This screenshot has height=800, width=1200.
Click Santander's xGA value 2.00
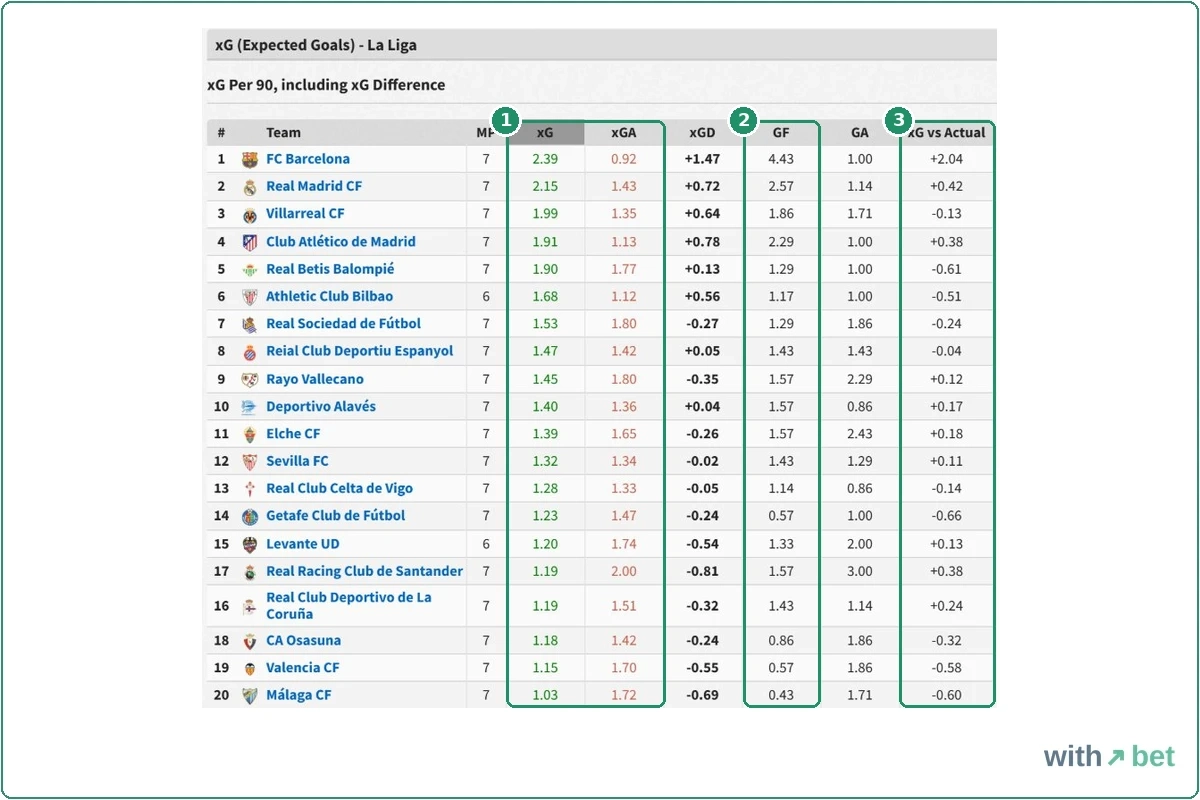point(623,571)
